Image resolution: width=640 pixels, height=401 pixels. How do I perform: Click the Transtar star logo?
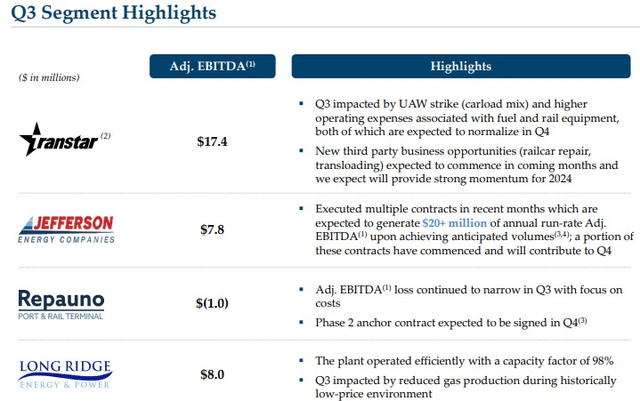(59, 140)
